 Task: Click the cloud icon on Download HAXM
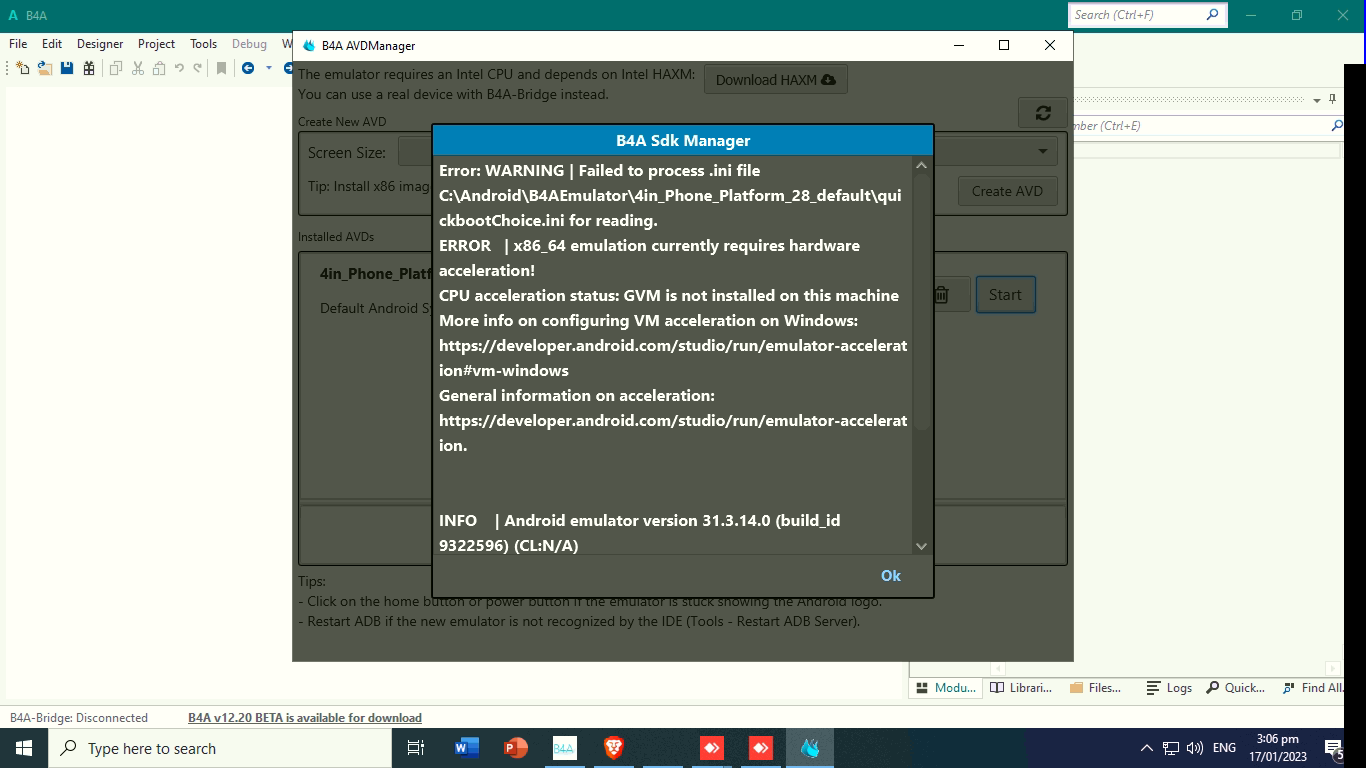click(x=828, y=80)
